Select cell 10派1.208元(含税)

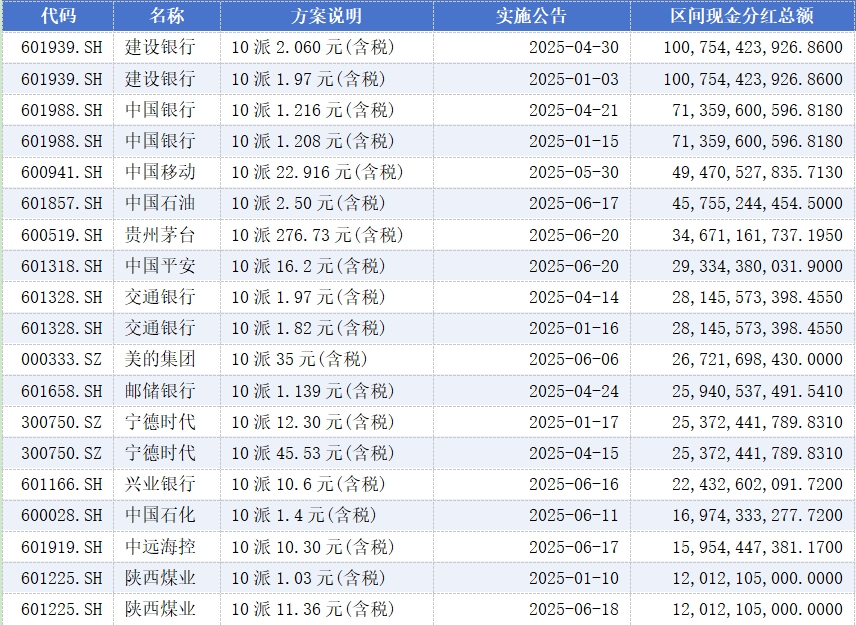(326, 141)
